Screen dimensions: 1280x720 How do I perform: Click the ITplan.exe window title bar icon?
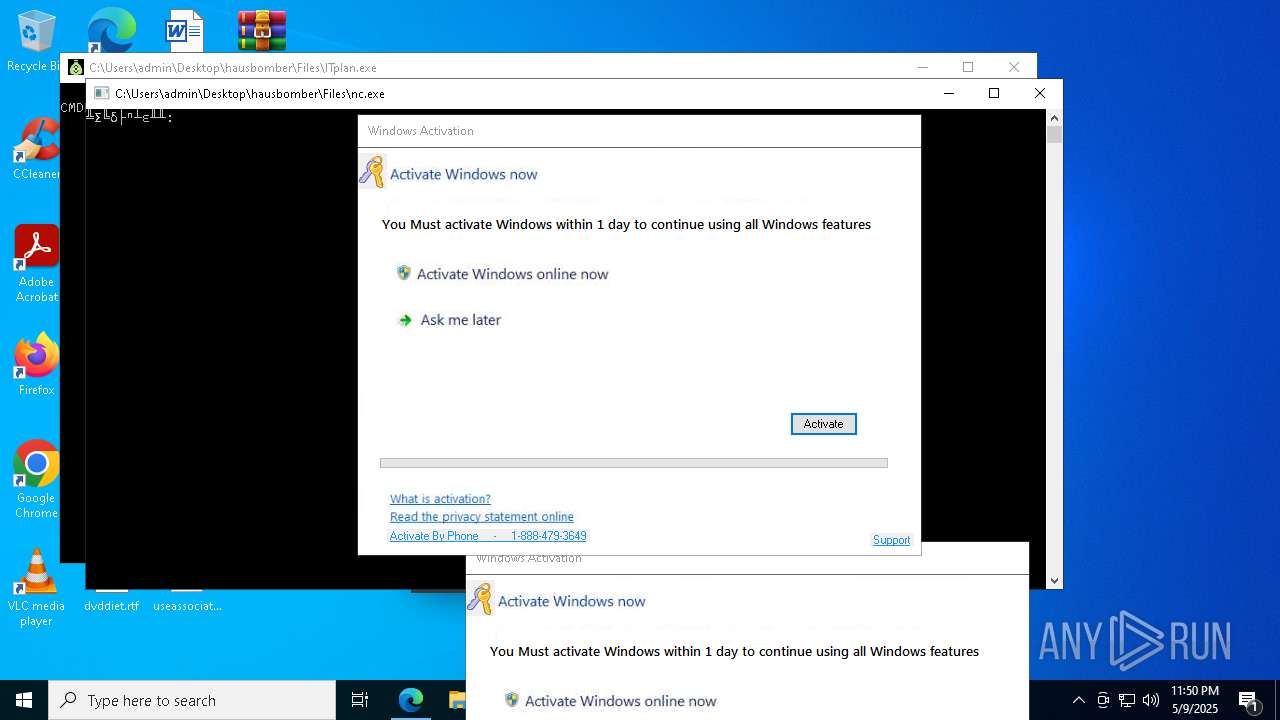pos(76,68)
